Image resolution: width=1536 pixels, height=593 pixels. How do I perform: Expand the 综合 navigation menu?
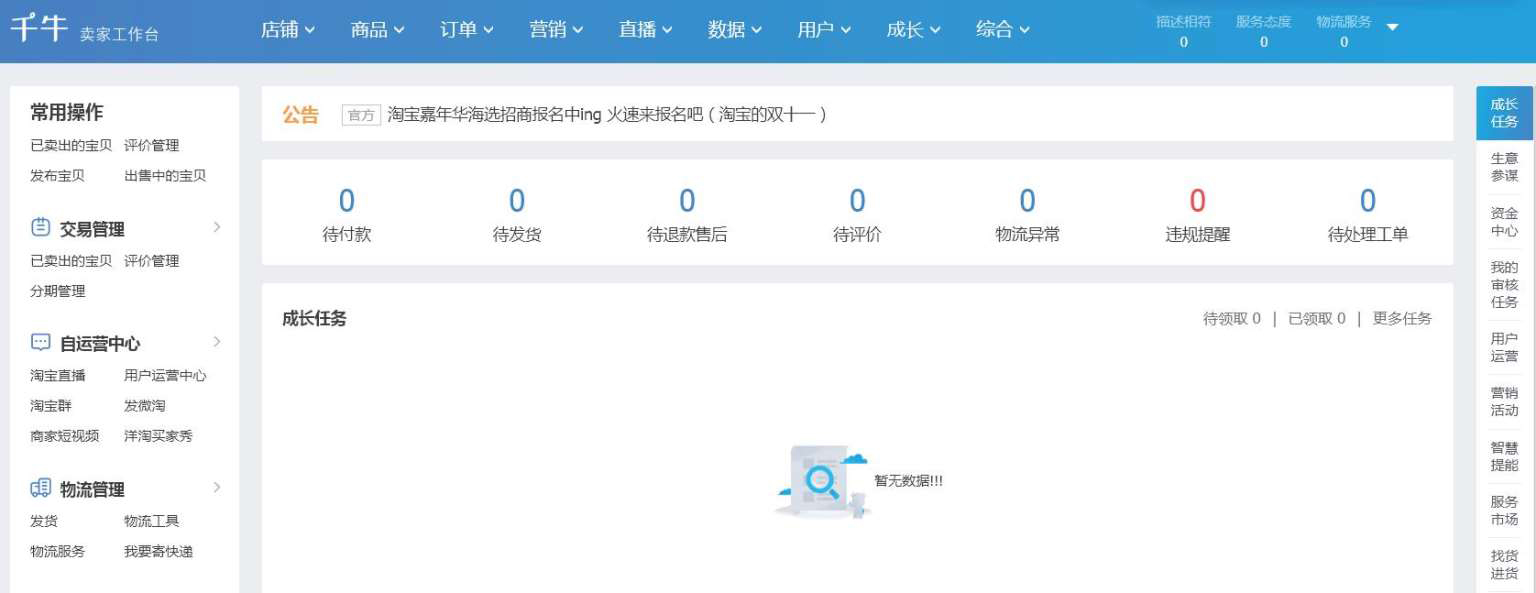1003,30
